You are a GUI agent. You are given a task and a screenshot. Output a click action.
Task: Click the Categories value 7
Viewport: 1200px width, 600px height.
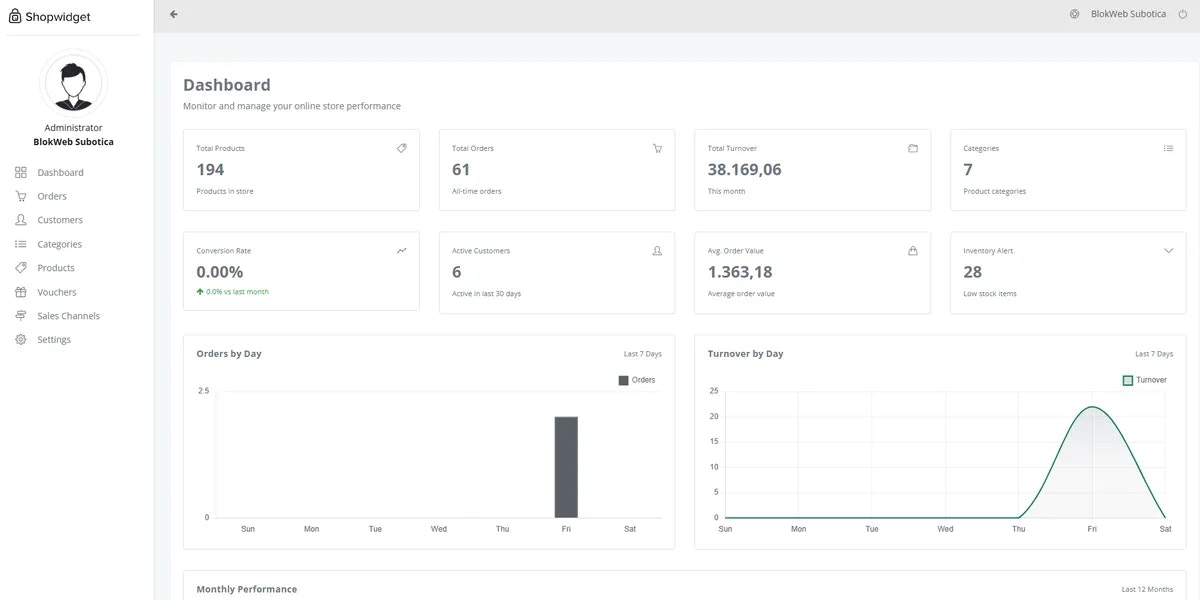tap(968, 170)
